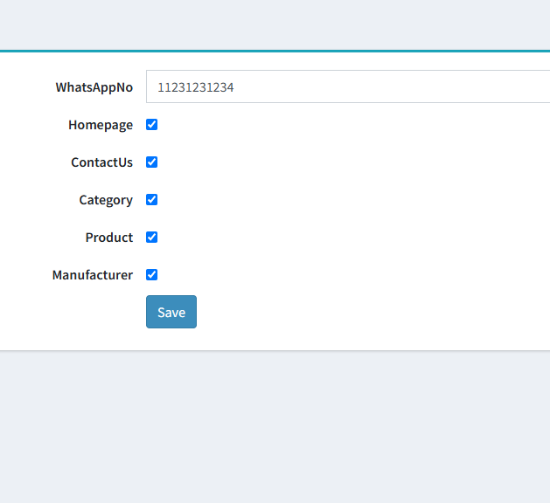Click the WhatsAppNo input field
Screen dimensions: 550x503
pyautogui.click(x=348, y=87)
